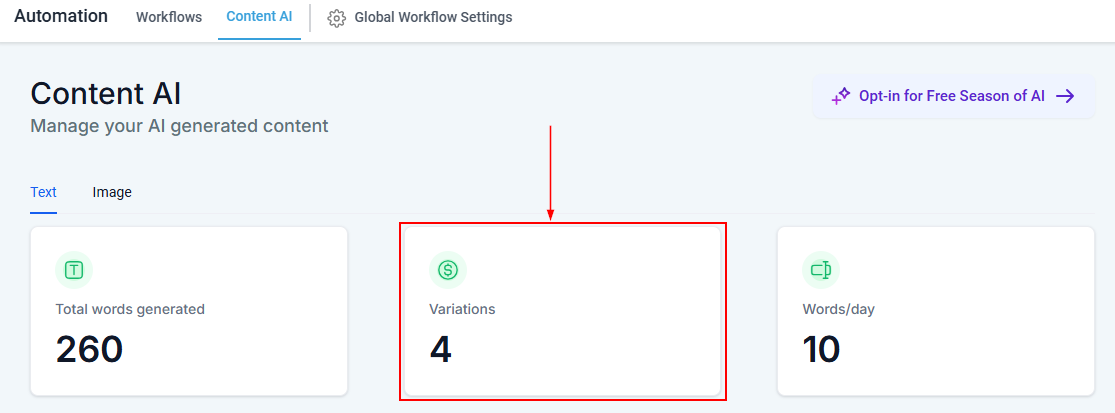Open the Workflows tab

point(169,17)
